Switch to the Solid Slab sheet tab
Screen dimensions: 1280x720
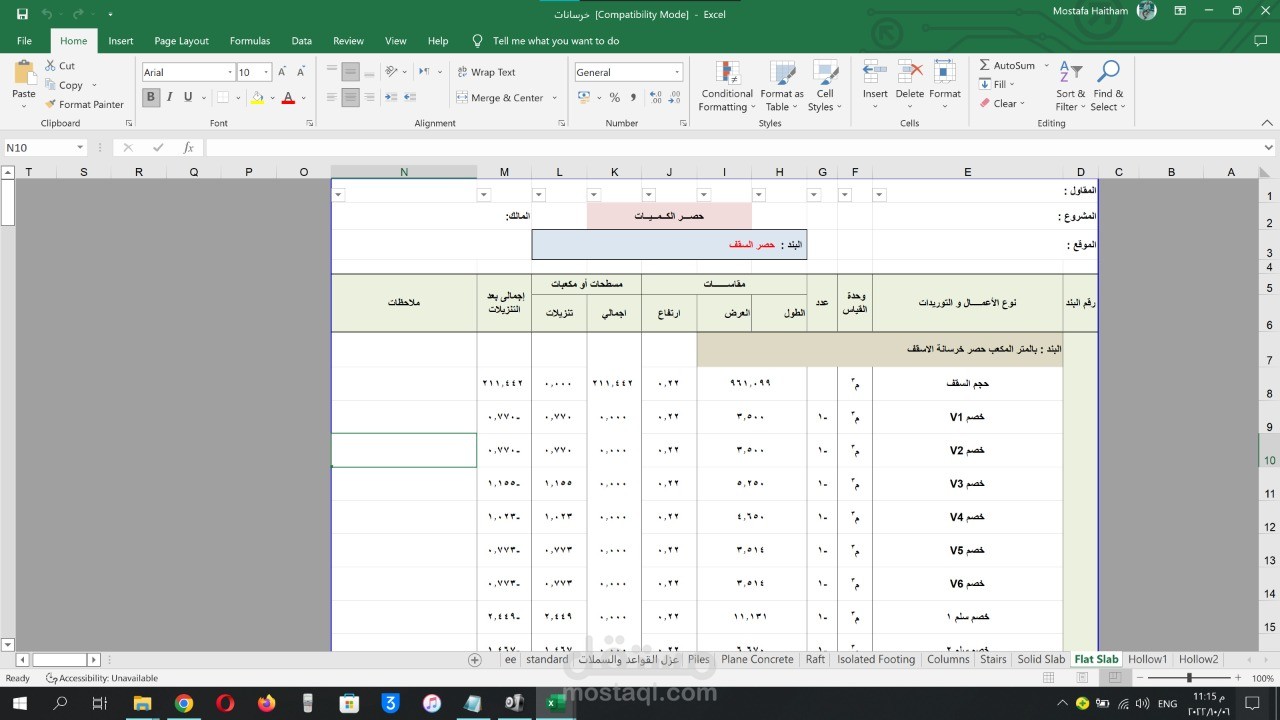(x=1041, y=660)
